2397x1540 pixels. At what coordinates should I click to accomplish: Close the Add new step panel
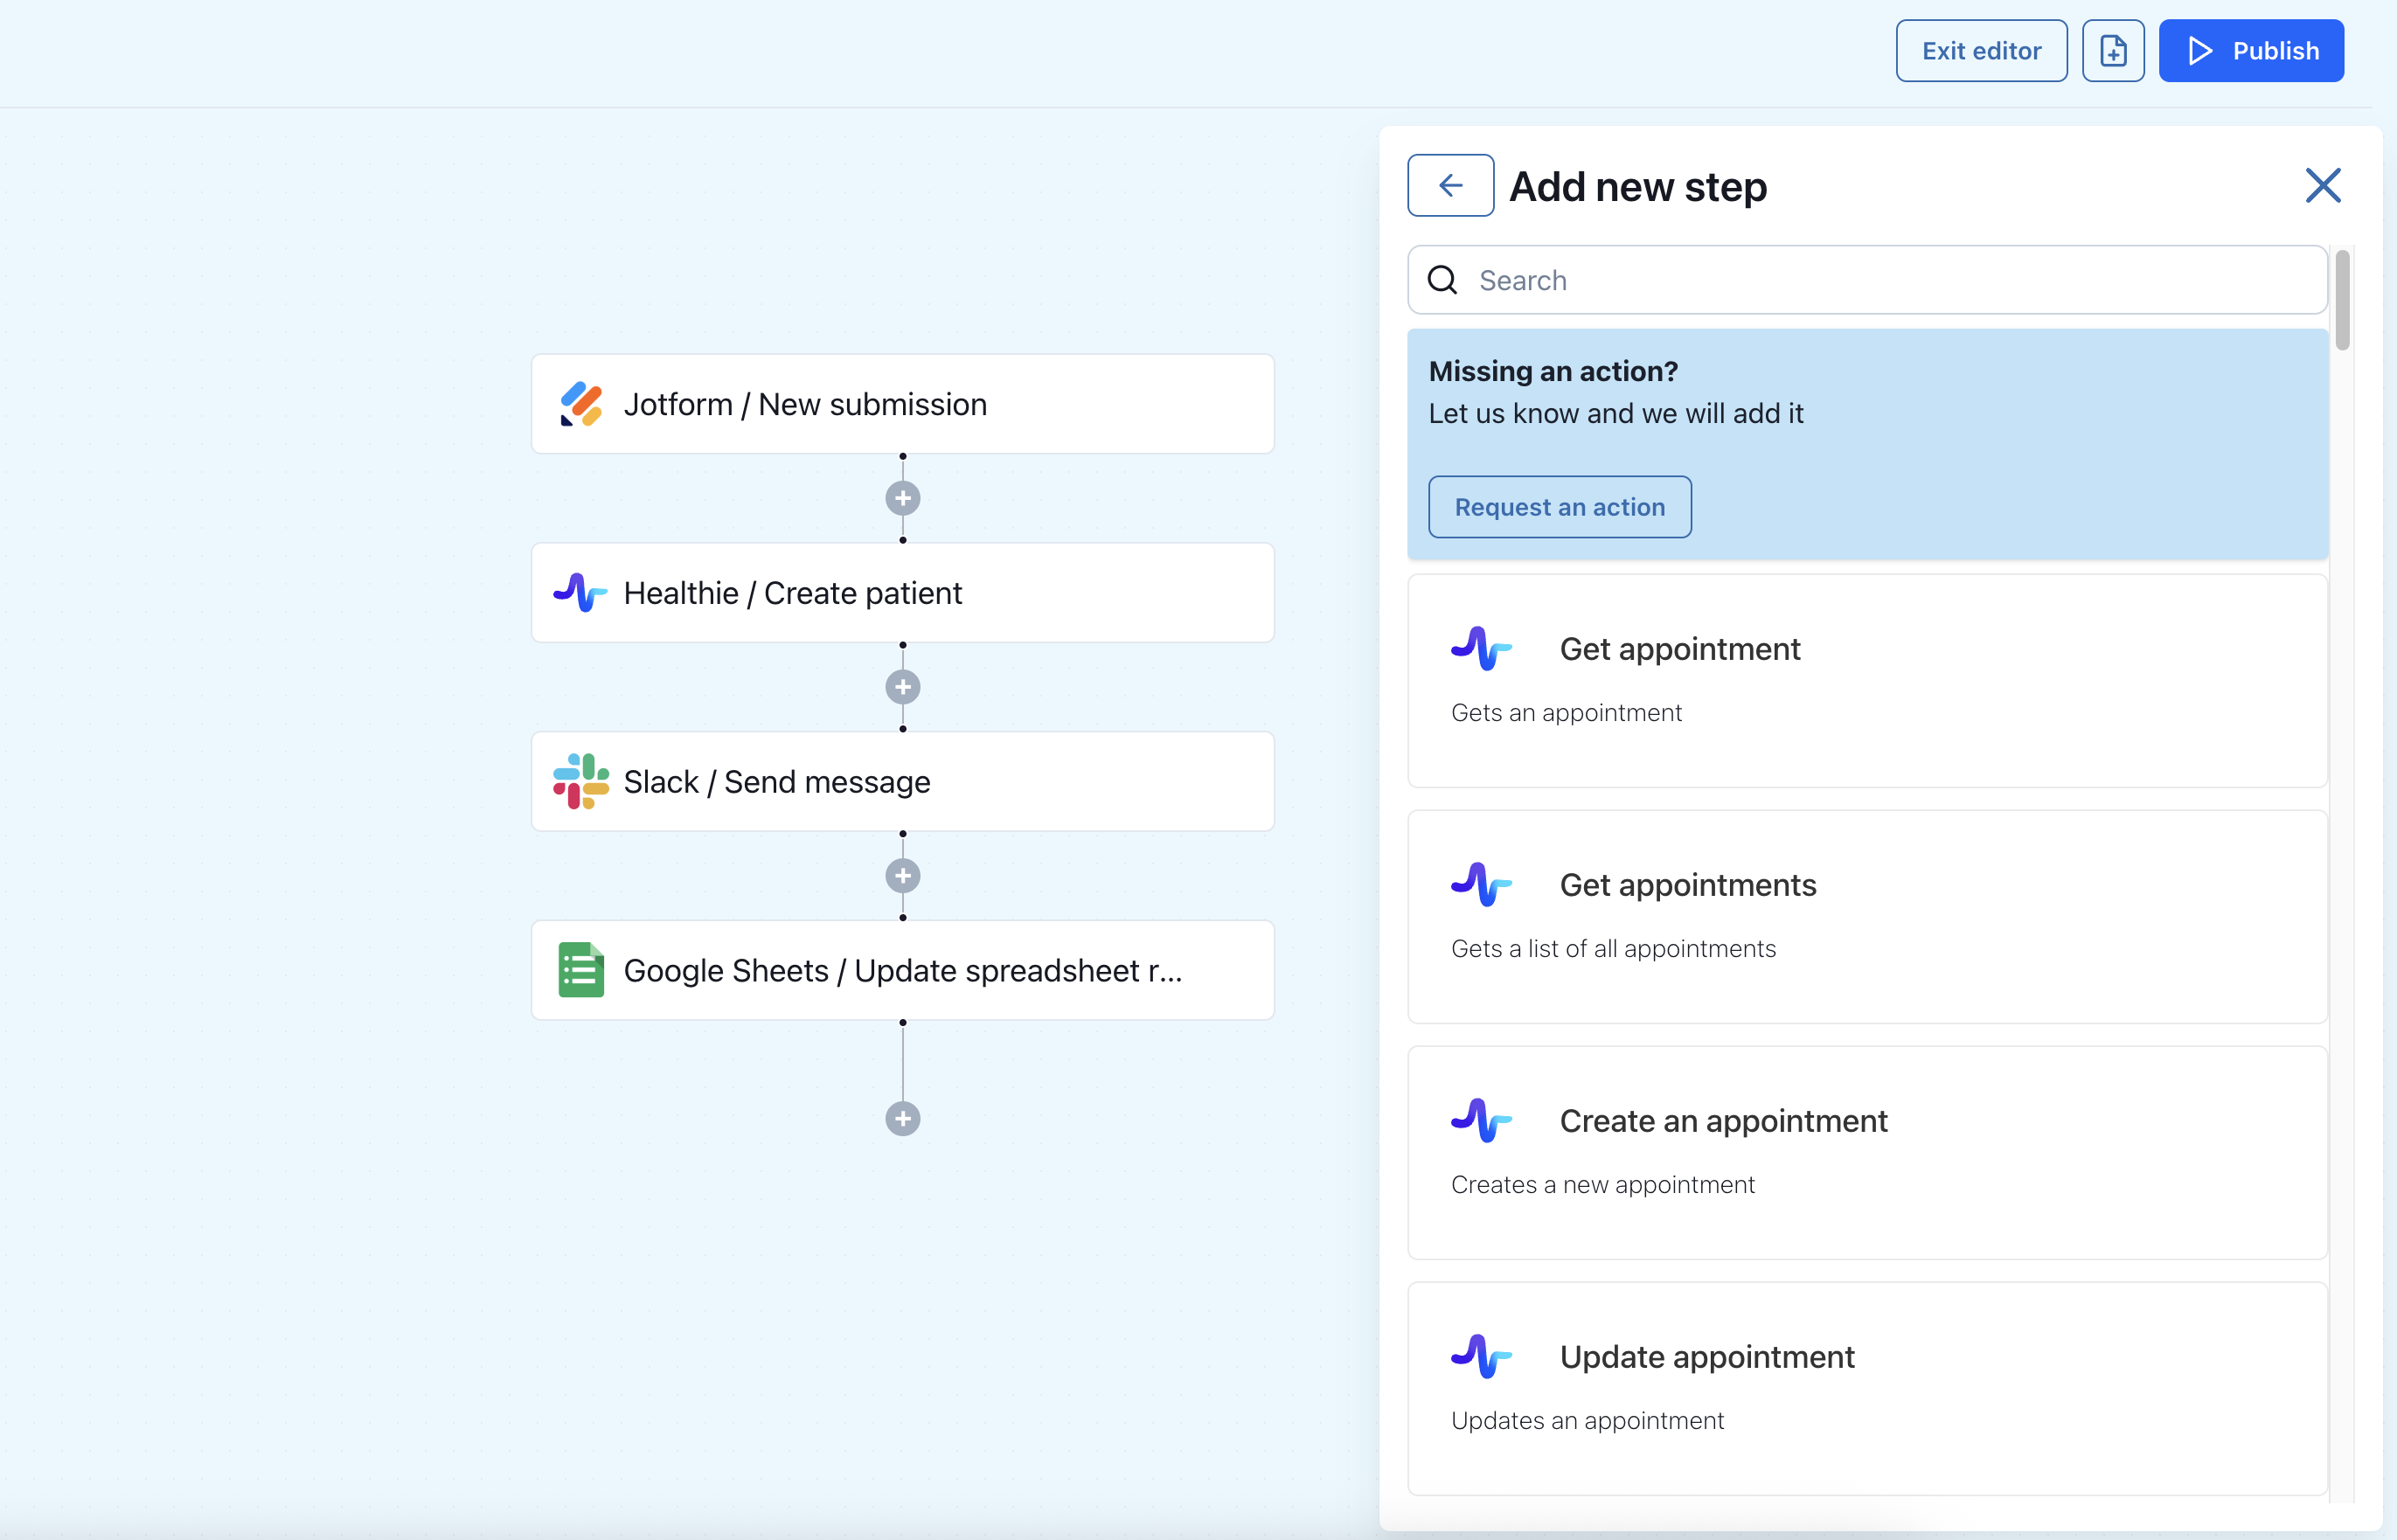(x=2323, y=185)
